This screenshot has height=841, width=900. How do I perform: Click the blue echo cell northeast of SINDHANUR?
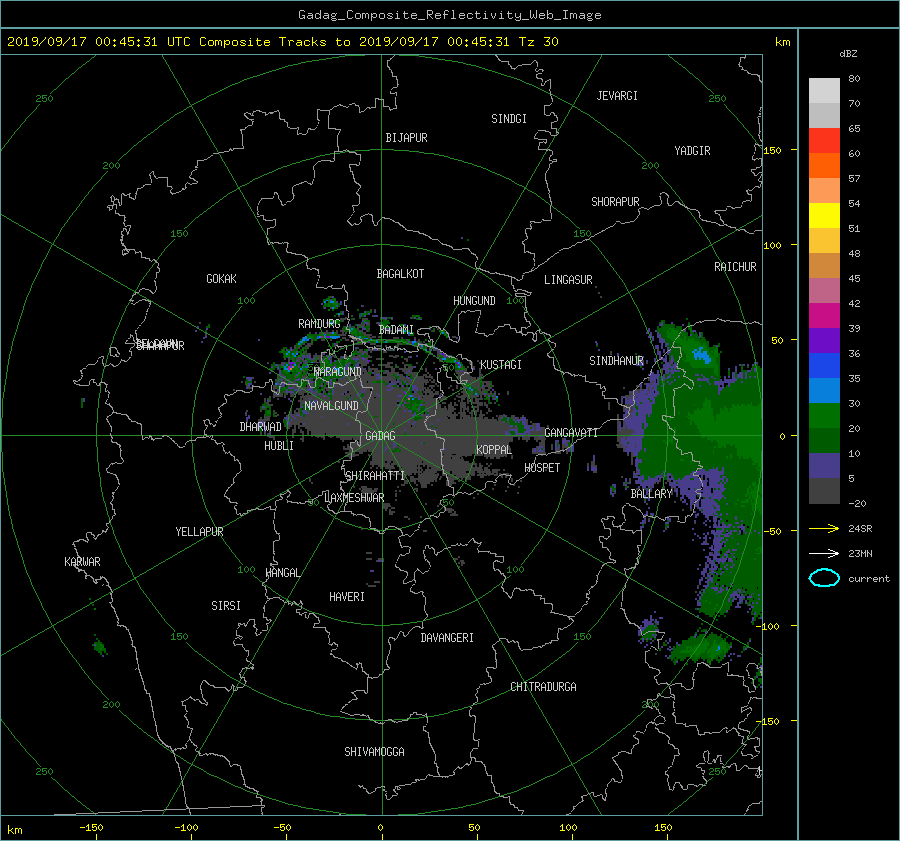(701, 355)
